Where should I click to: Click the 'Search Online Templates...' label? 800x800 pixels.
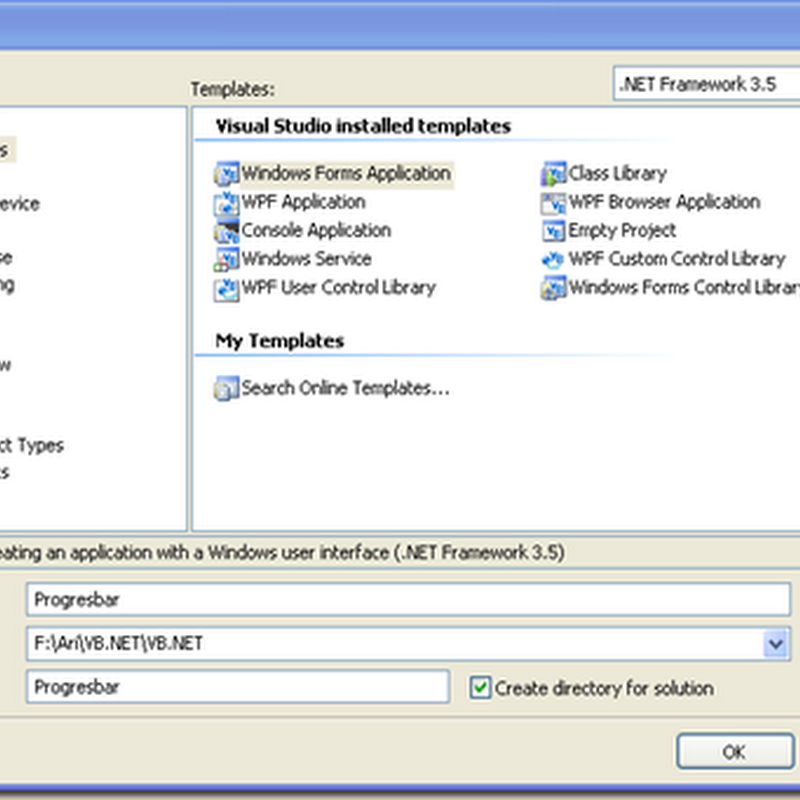tap(345, 389)
